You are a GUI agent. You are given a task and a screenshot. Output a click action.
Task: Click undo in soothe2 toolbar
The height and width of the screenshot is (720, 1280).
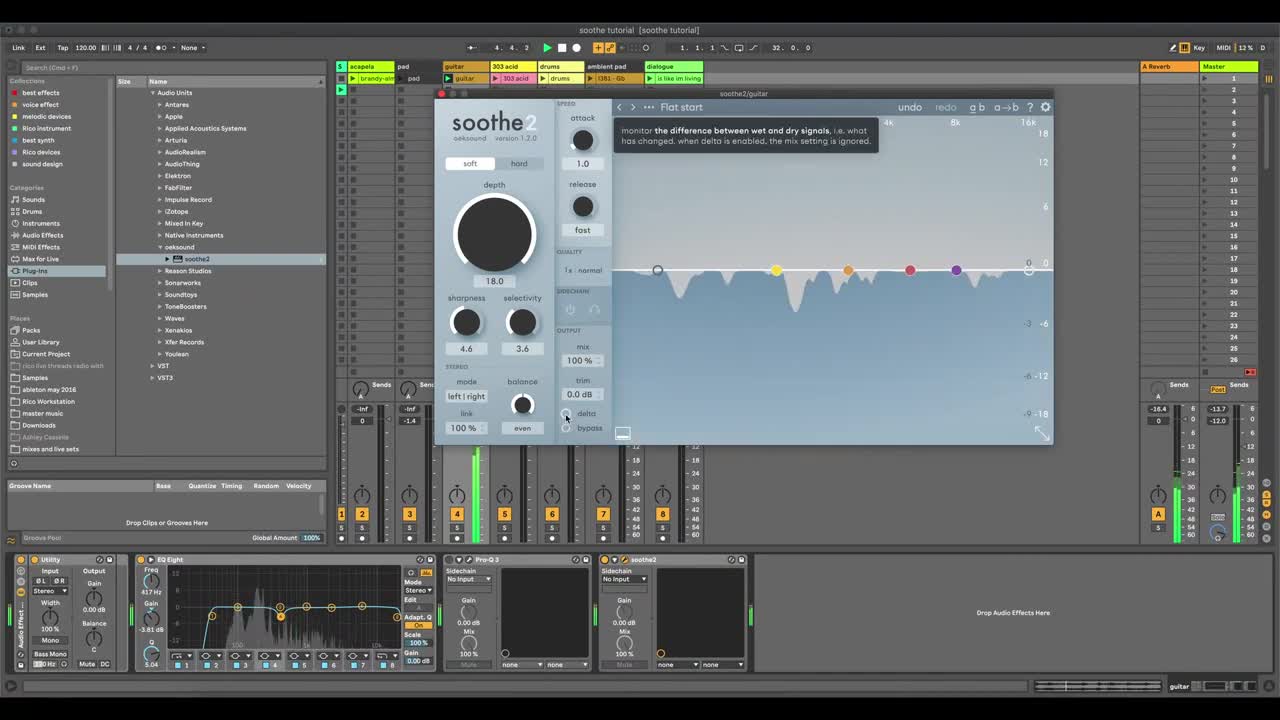pos(910,107)
